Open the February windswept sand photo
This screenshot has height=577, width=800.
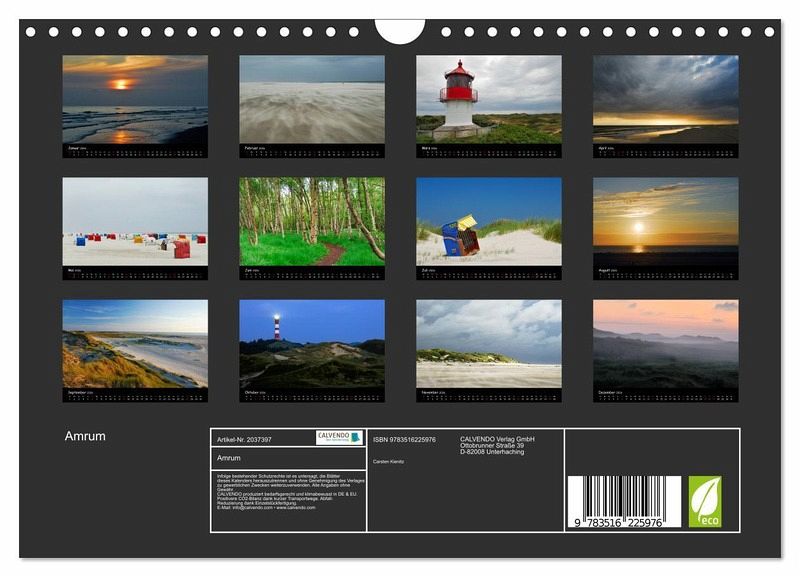click(x=312, y=99)
